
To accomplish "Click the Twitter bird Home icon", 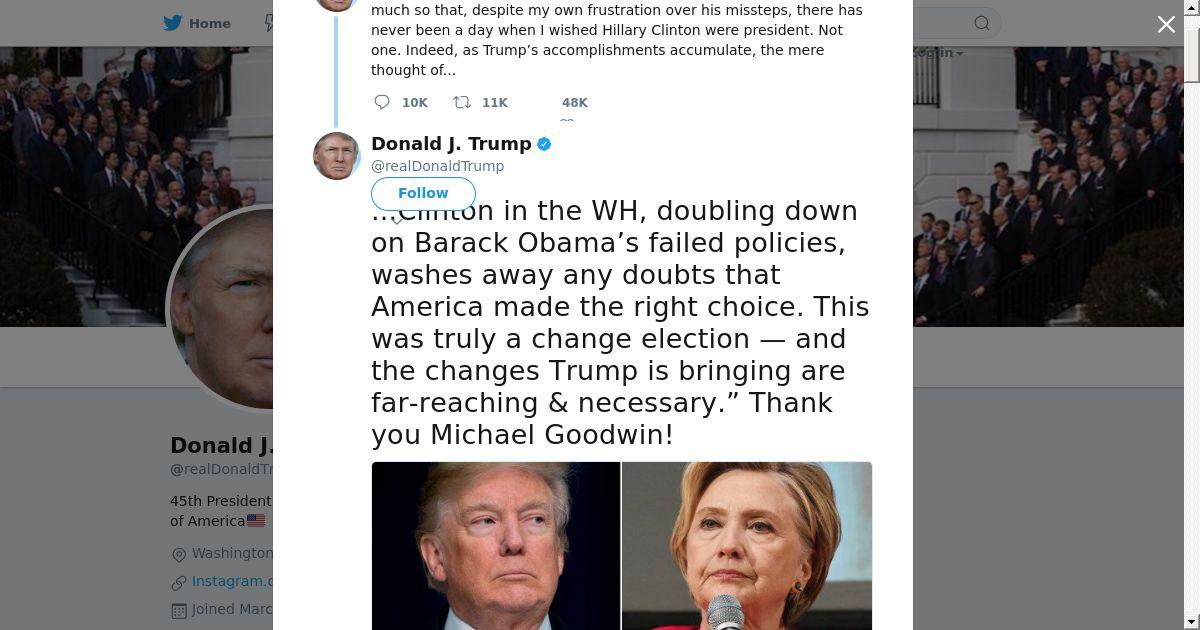I will 173,23.
